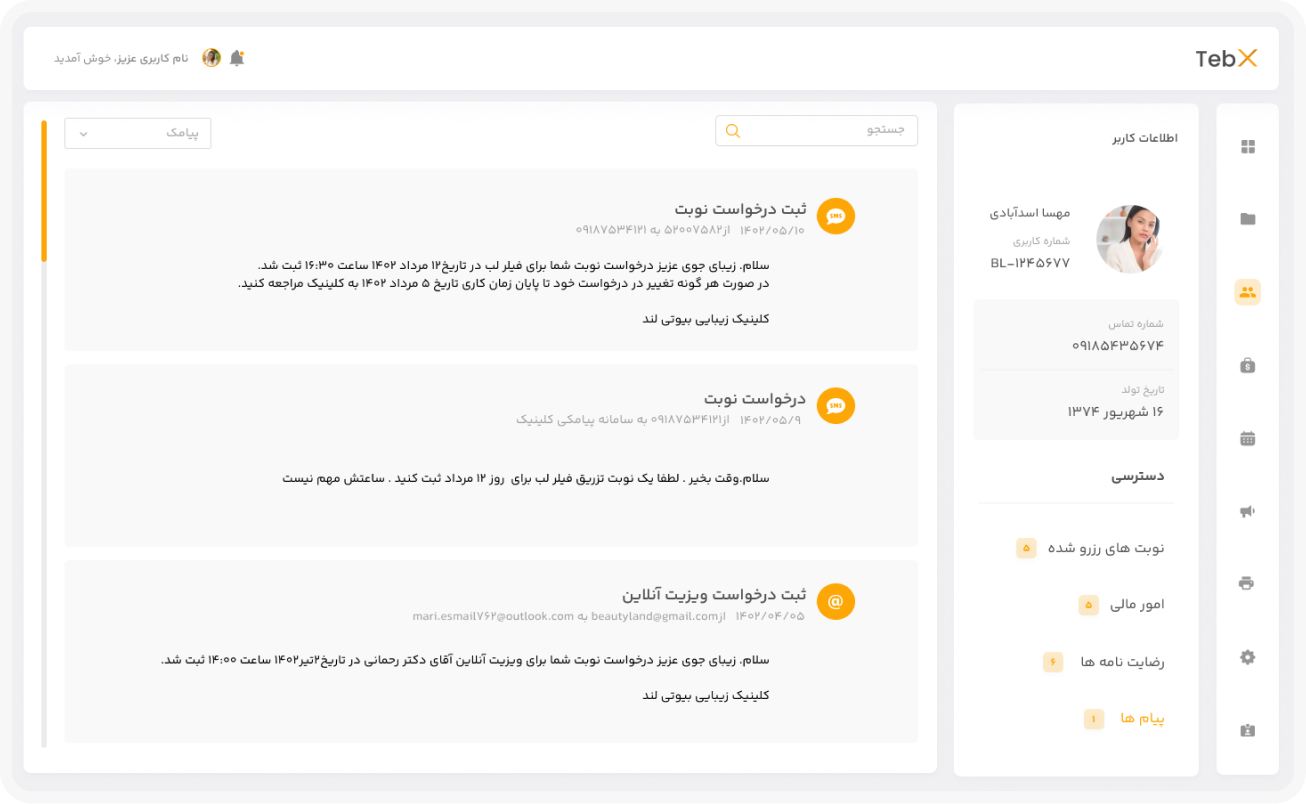The image size is (1306, 804).
Task: Click the small user avatar in header
Action: pyautogui.click(x=211, y=58)
